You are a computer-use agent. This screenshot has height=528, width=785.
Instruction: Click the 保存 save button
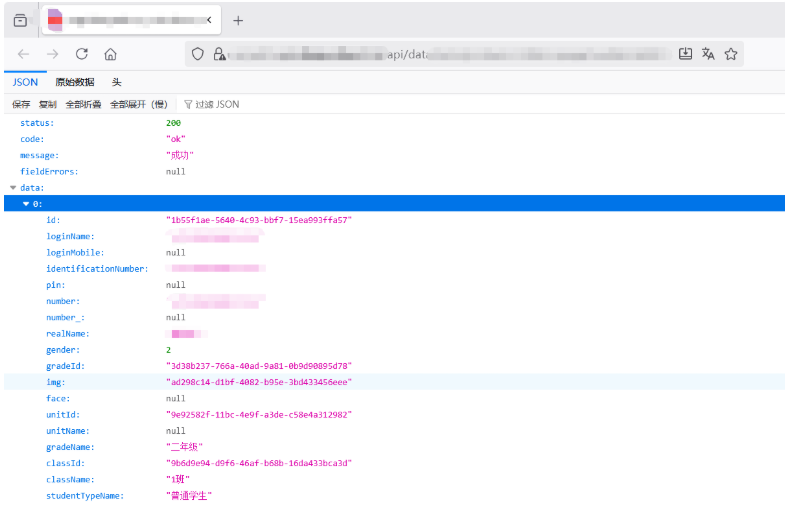click(21, 104)
